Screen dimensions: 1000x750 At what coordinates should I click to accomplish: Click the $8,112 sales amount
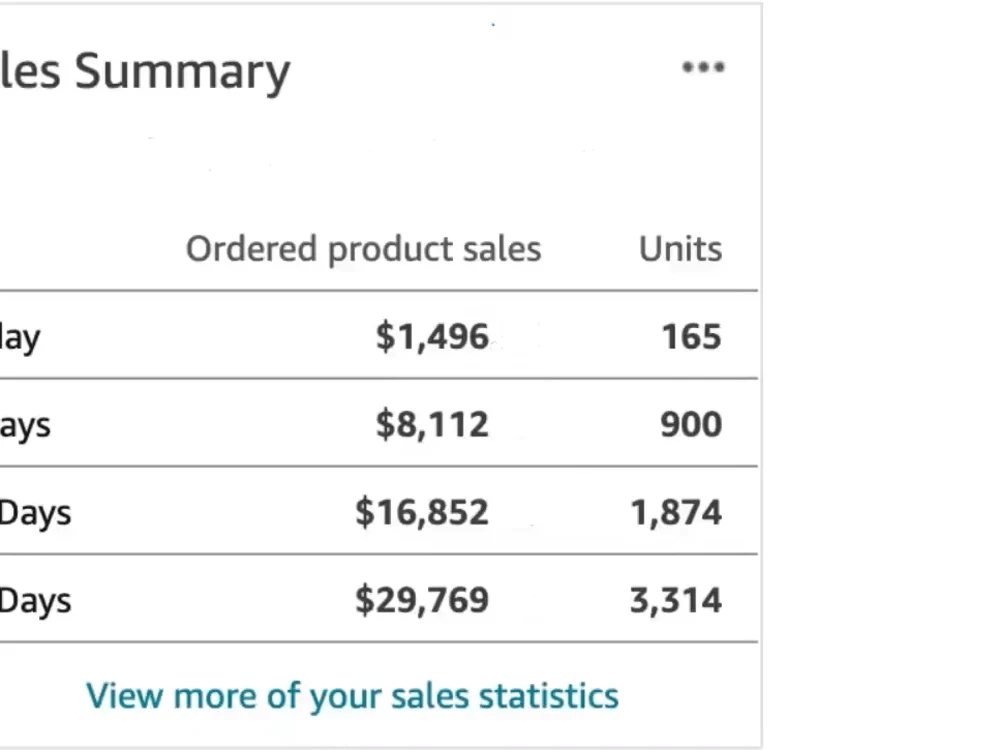click(x=432, y=424)
